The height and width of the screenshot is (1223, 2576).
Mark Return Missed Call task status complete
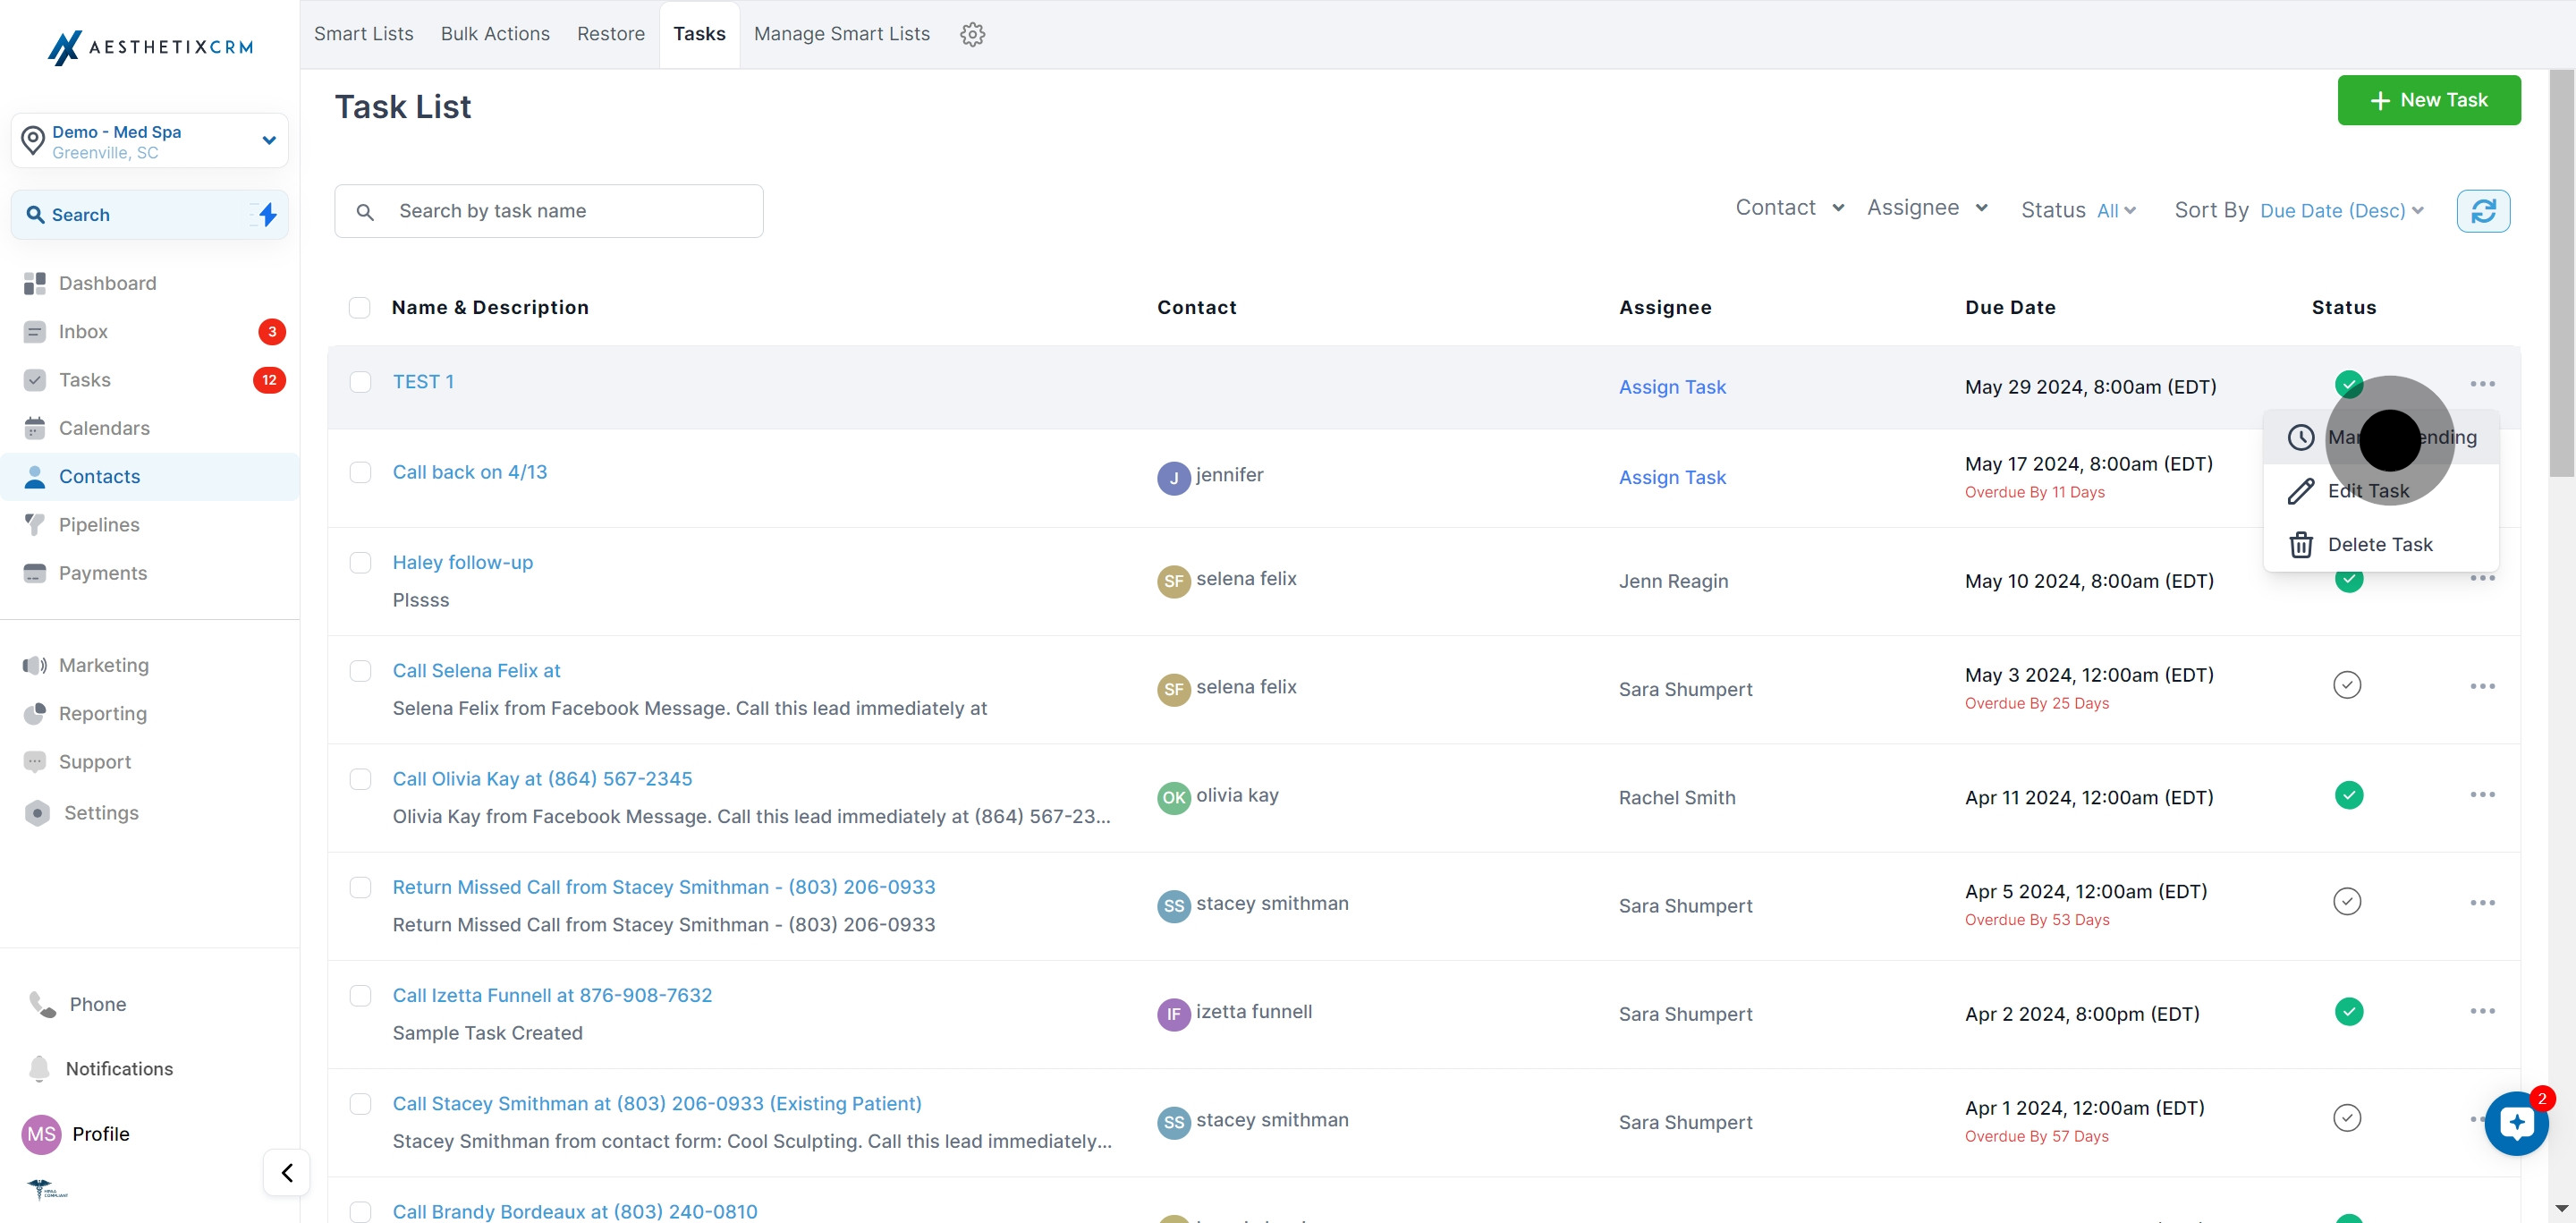[2347, 902]
